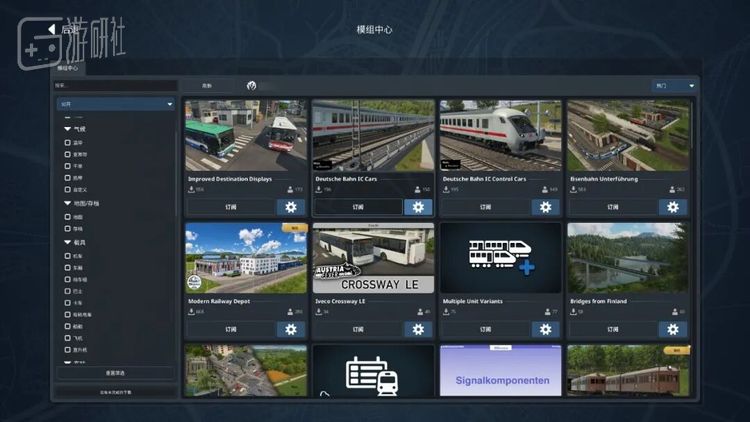Viewport: 750px width, 422px height.
Task: Click subscriber icon of Deutsche Bahn IC Cars
Action: pyautogui.click(x=418, y=189)
